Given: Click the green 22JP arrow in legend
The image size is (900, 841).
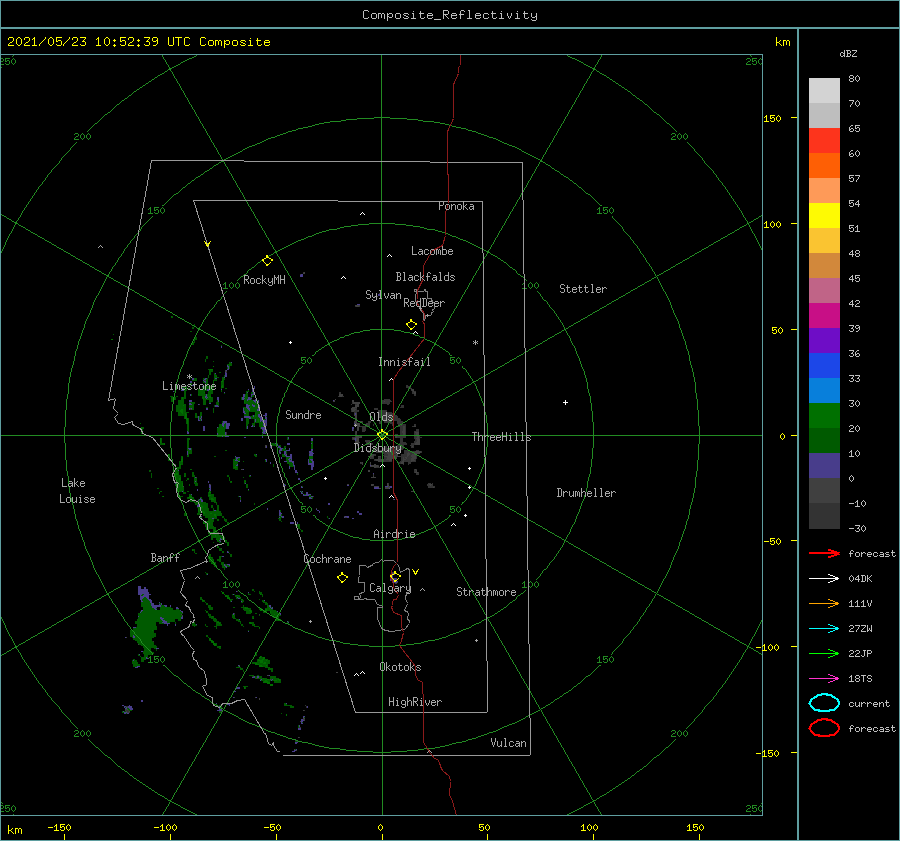Looking at the screenshot, I should pos(824,653).
